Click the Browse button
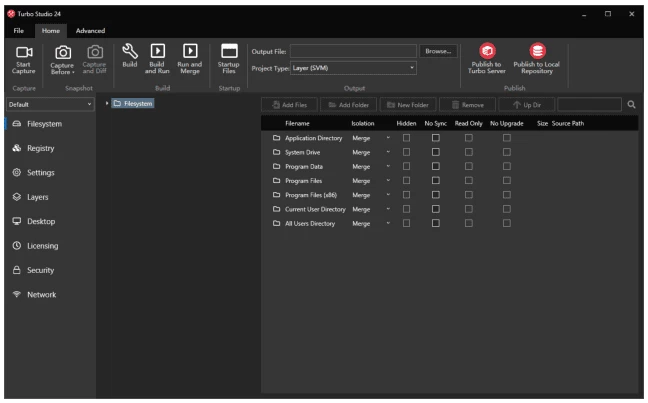 pyautogui.click(x=439, y=50)
